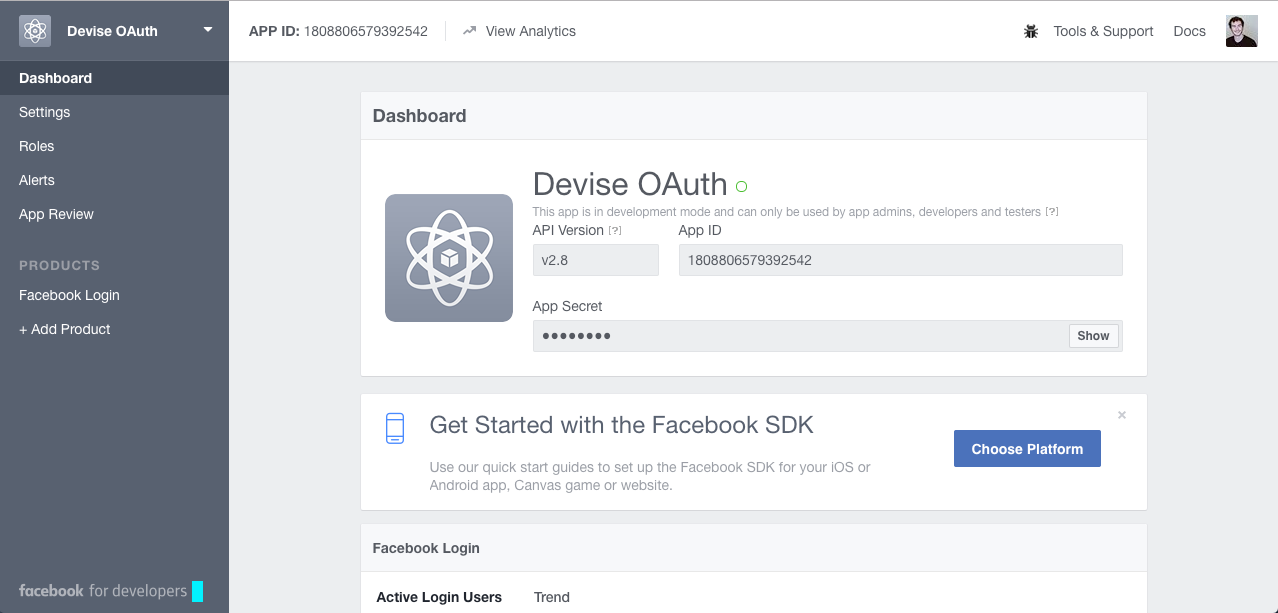
Task: Show the App Secret value
Action: [1093, 336]
